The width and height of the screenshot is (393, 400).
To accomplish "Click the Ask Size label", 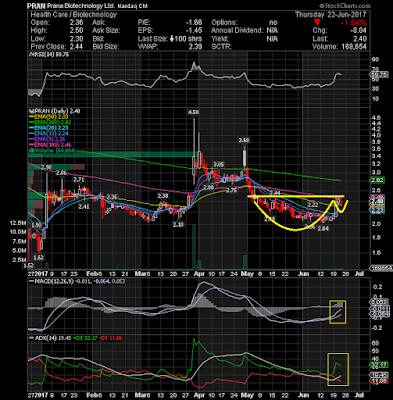I will tap(106, 31).
